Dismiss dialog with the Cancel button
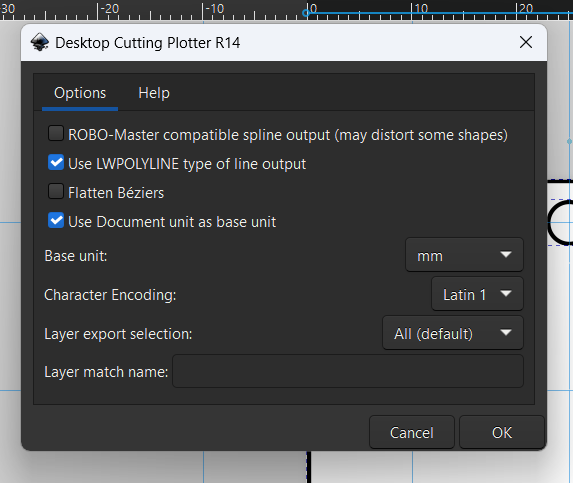Viewport: 573px width, 483px height. click(412, 432)
